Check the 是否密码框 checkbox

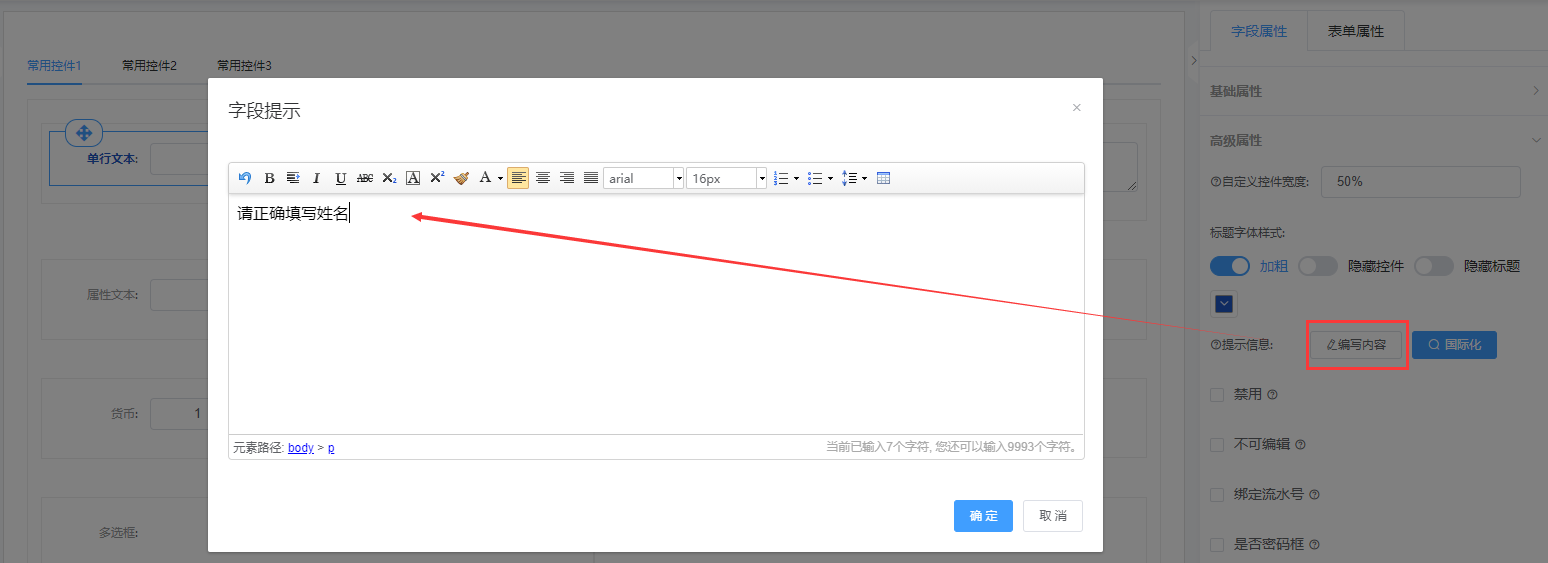(x=1217, y=545)
